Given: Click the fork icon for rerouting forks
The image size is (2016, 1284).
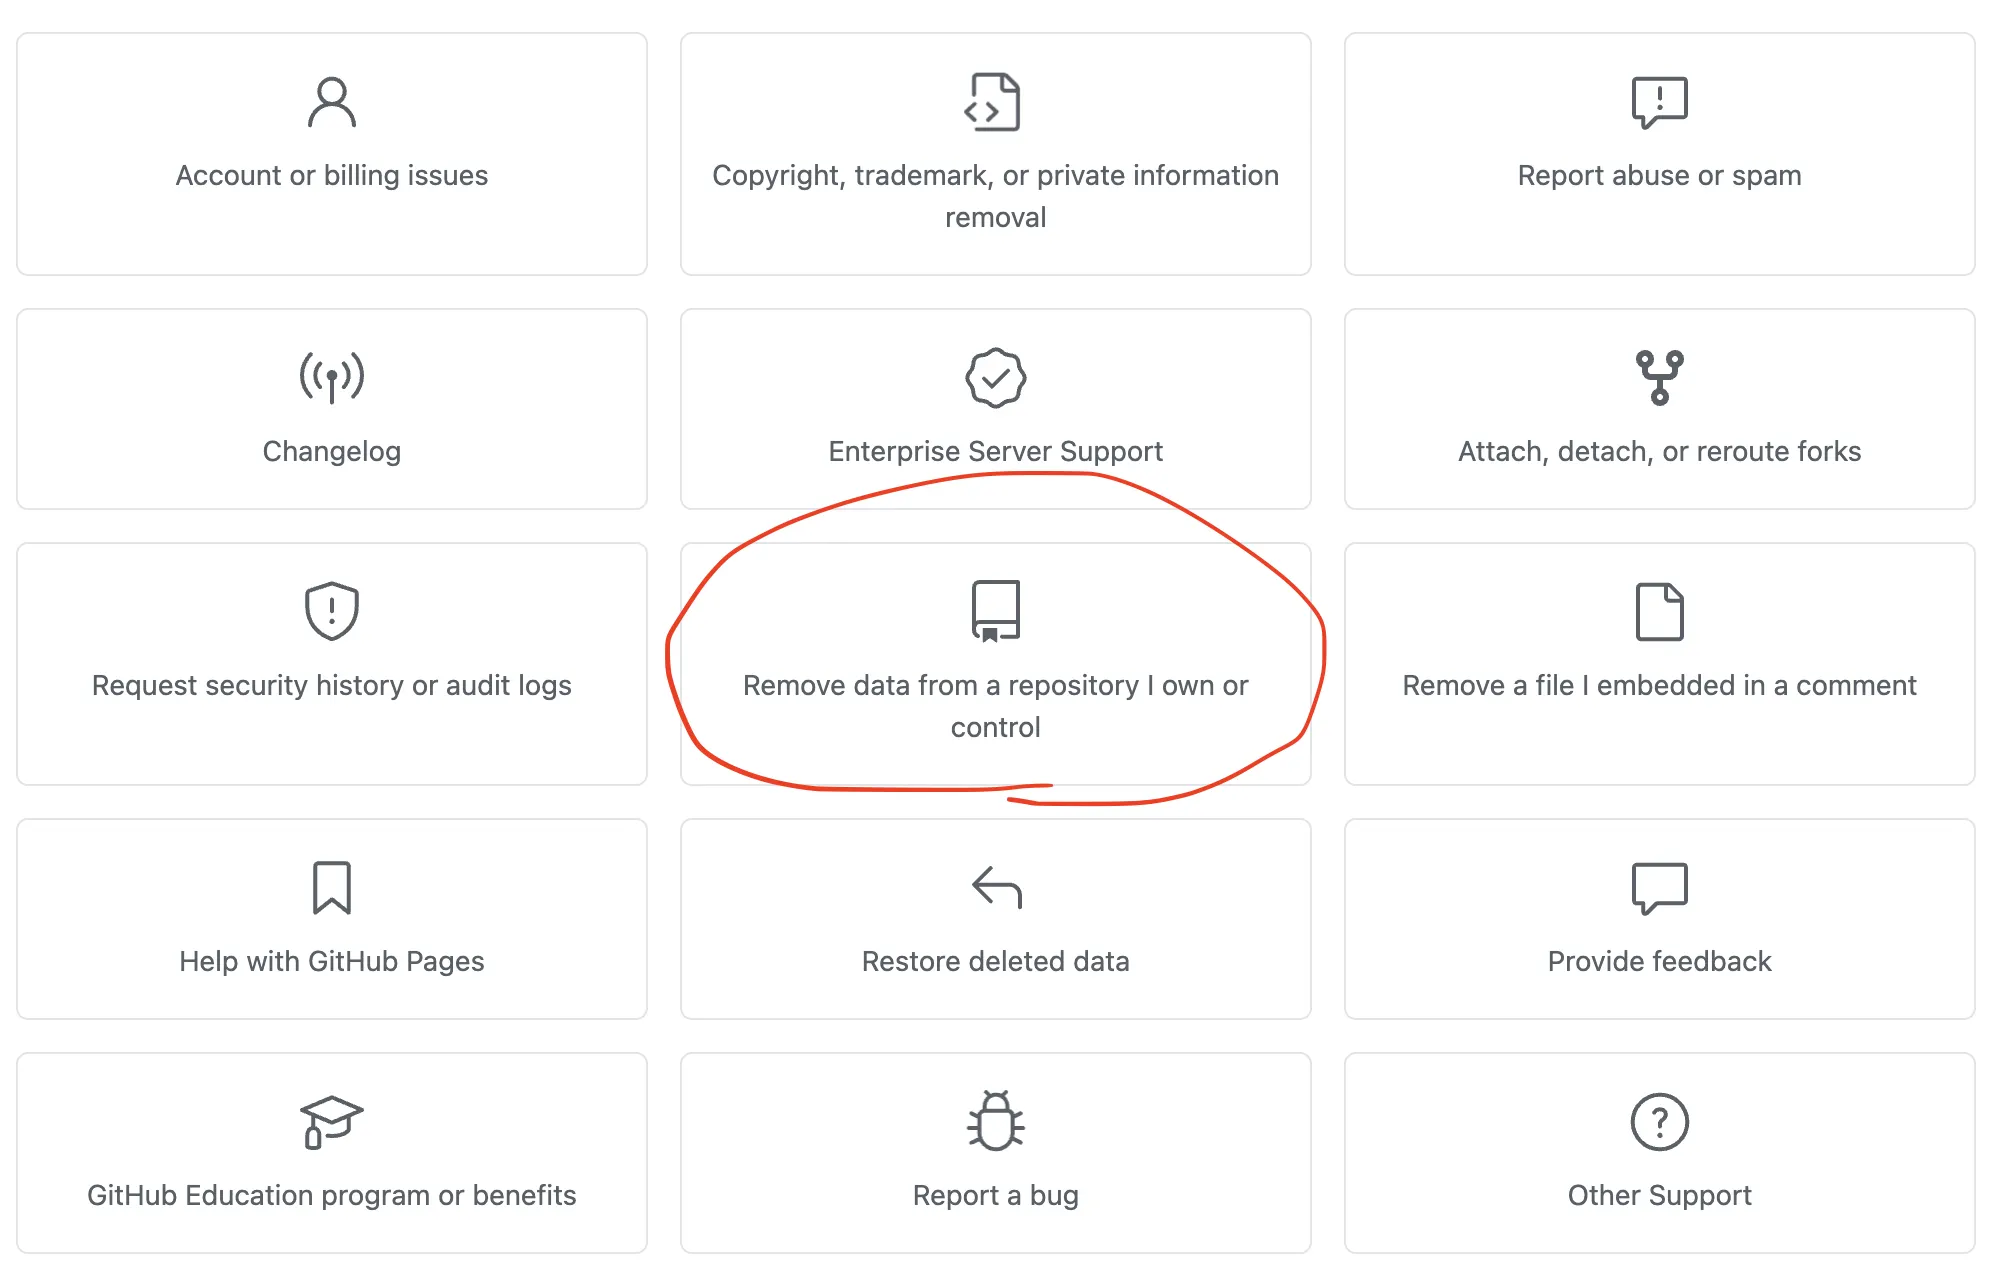Looking at the screenshot, I should (1659, 378).
